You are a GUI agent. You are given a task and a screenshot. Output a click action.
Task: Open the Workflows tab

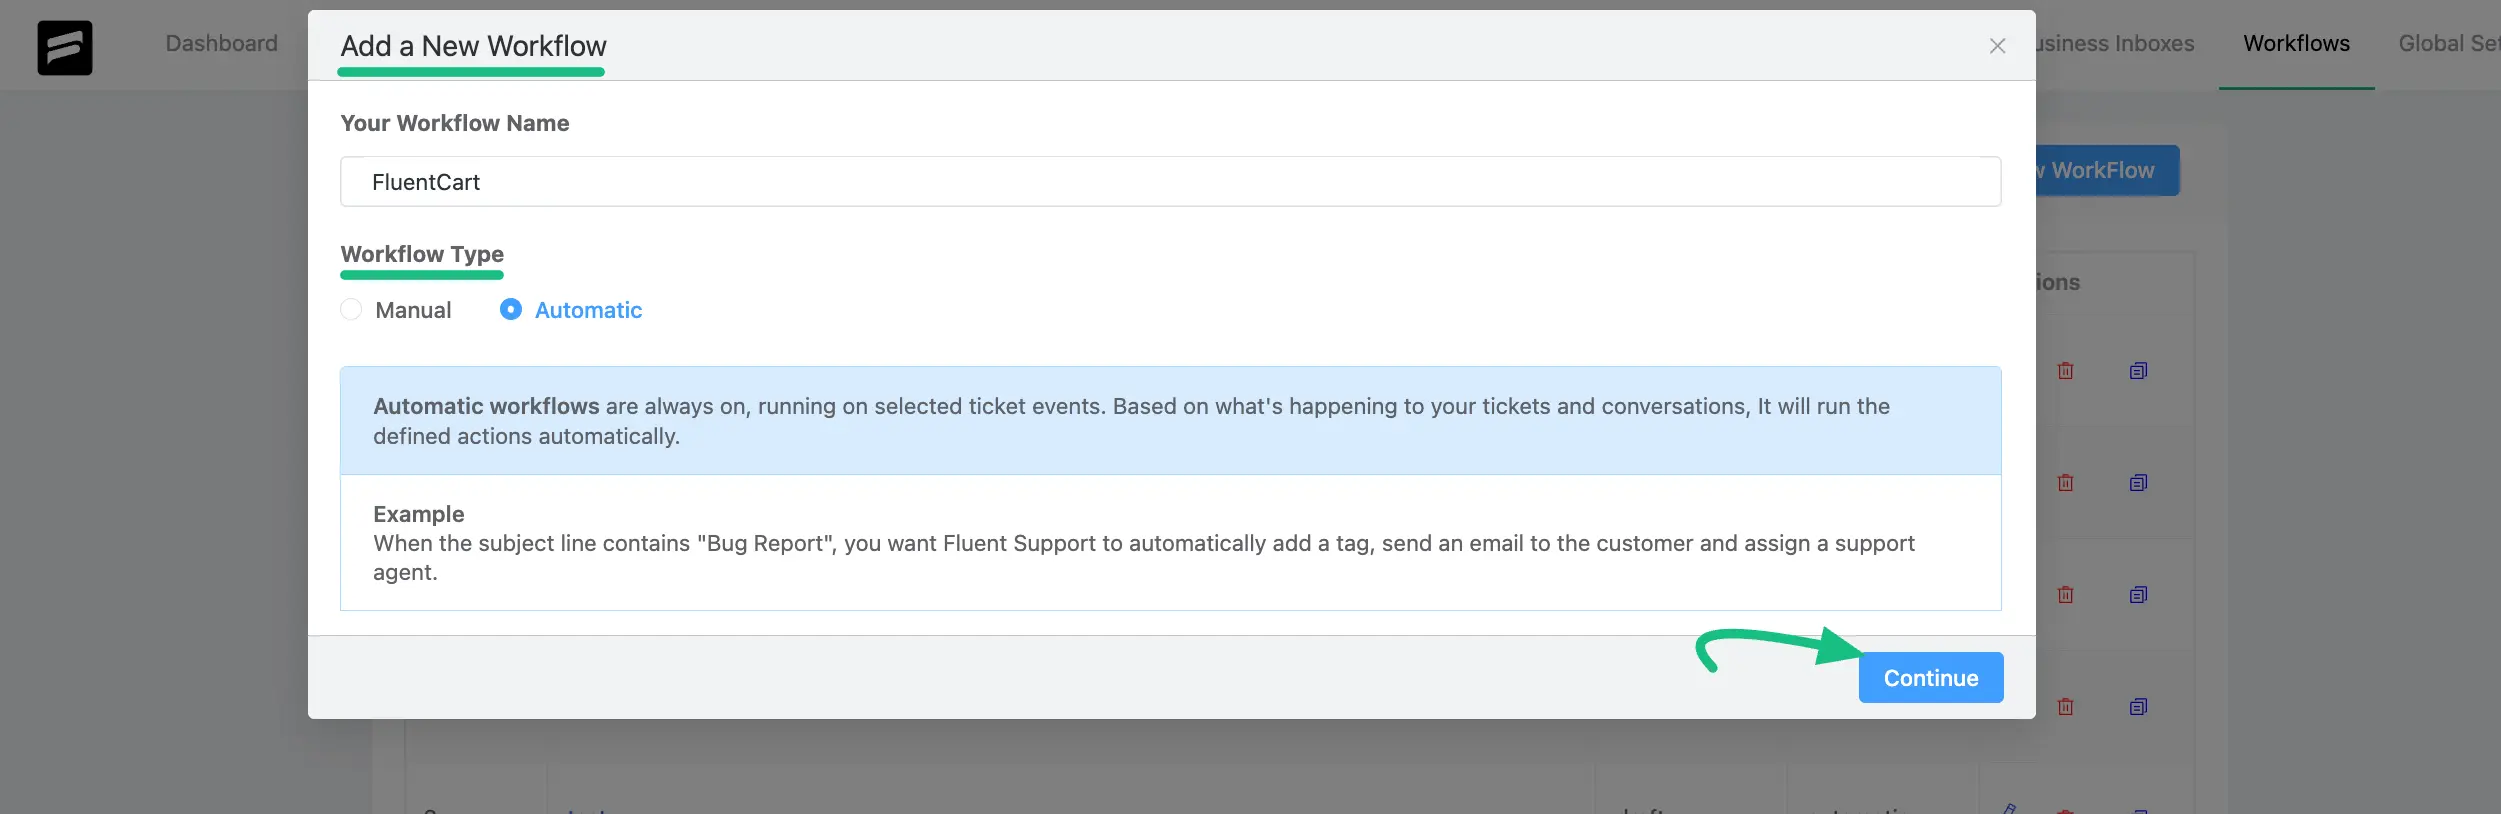2296,44
